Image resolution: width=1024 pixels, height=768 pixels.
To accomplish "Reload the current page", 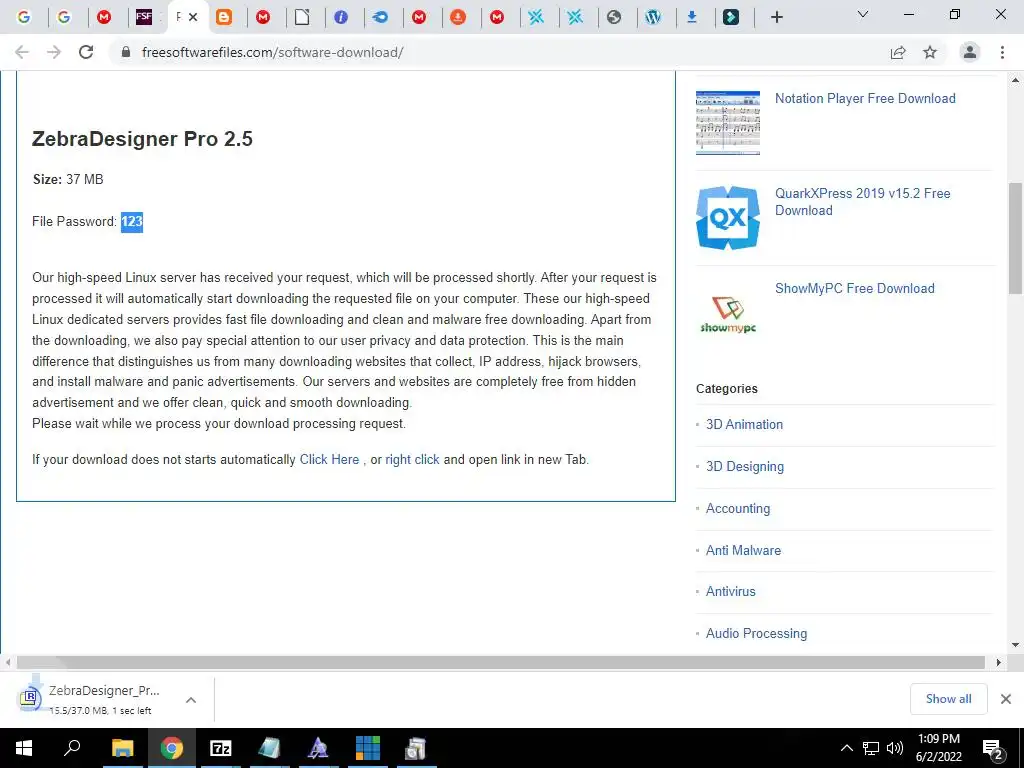I will (86, 52).
